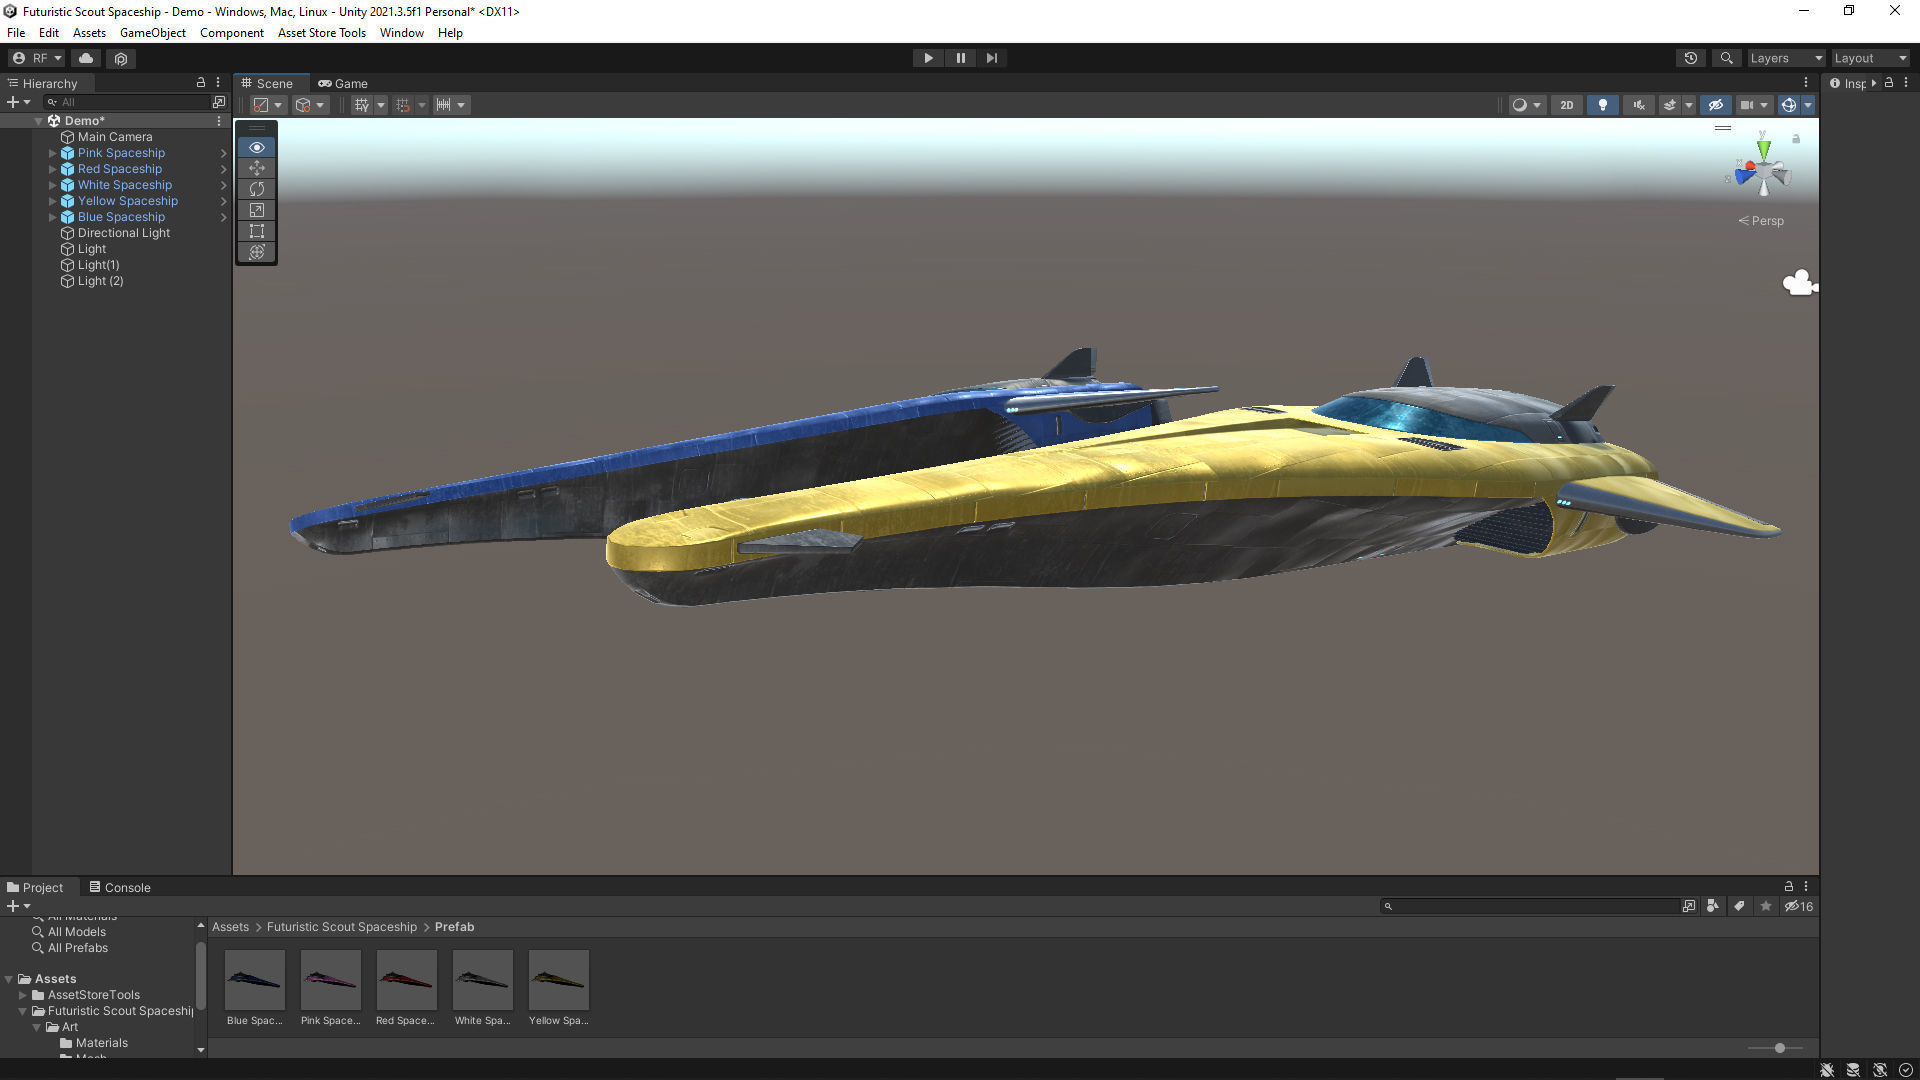Toggle 2D scene view mode

(1567, 105)
